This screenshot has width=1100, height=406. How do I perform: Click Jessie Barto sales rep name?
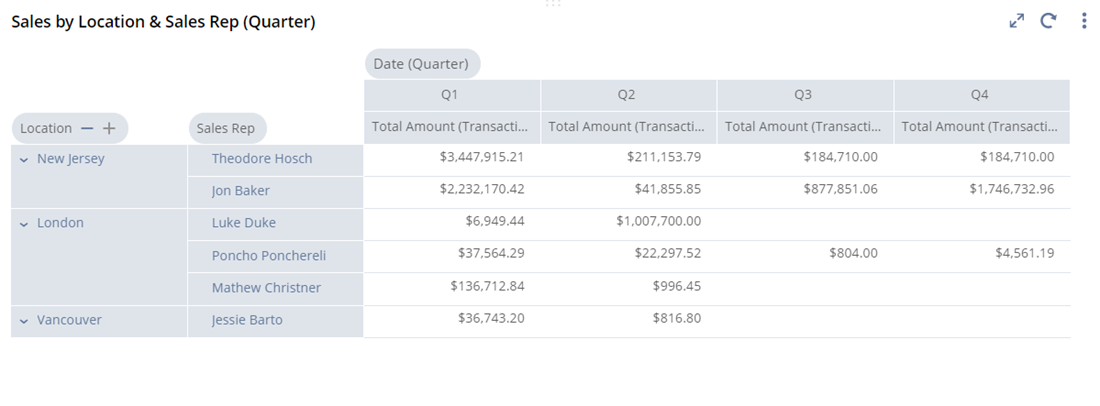[x=247, y=320]
